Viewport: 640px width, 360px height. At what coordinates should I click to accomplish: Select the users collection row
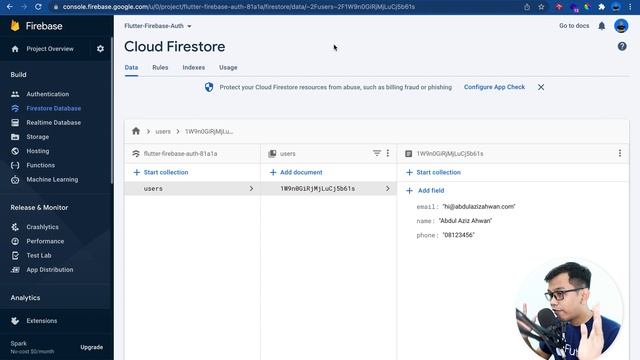click(x=192, y=189)
